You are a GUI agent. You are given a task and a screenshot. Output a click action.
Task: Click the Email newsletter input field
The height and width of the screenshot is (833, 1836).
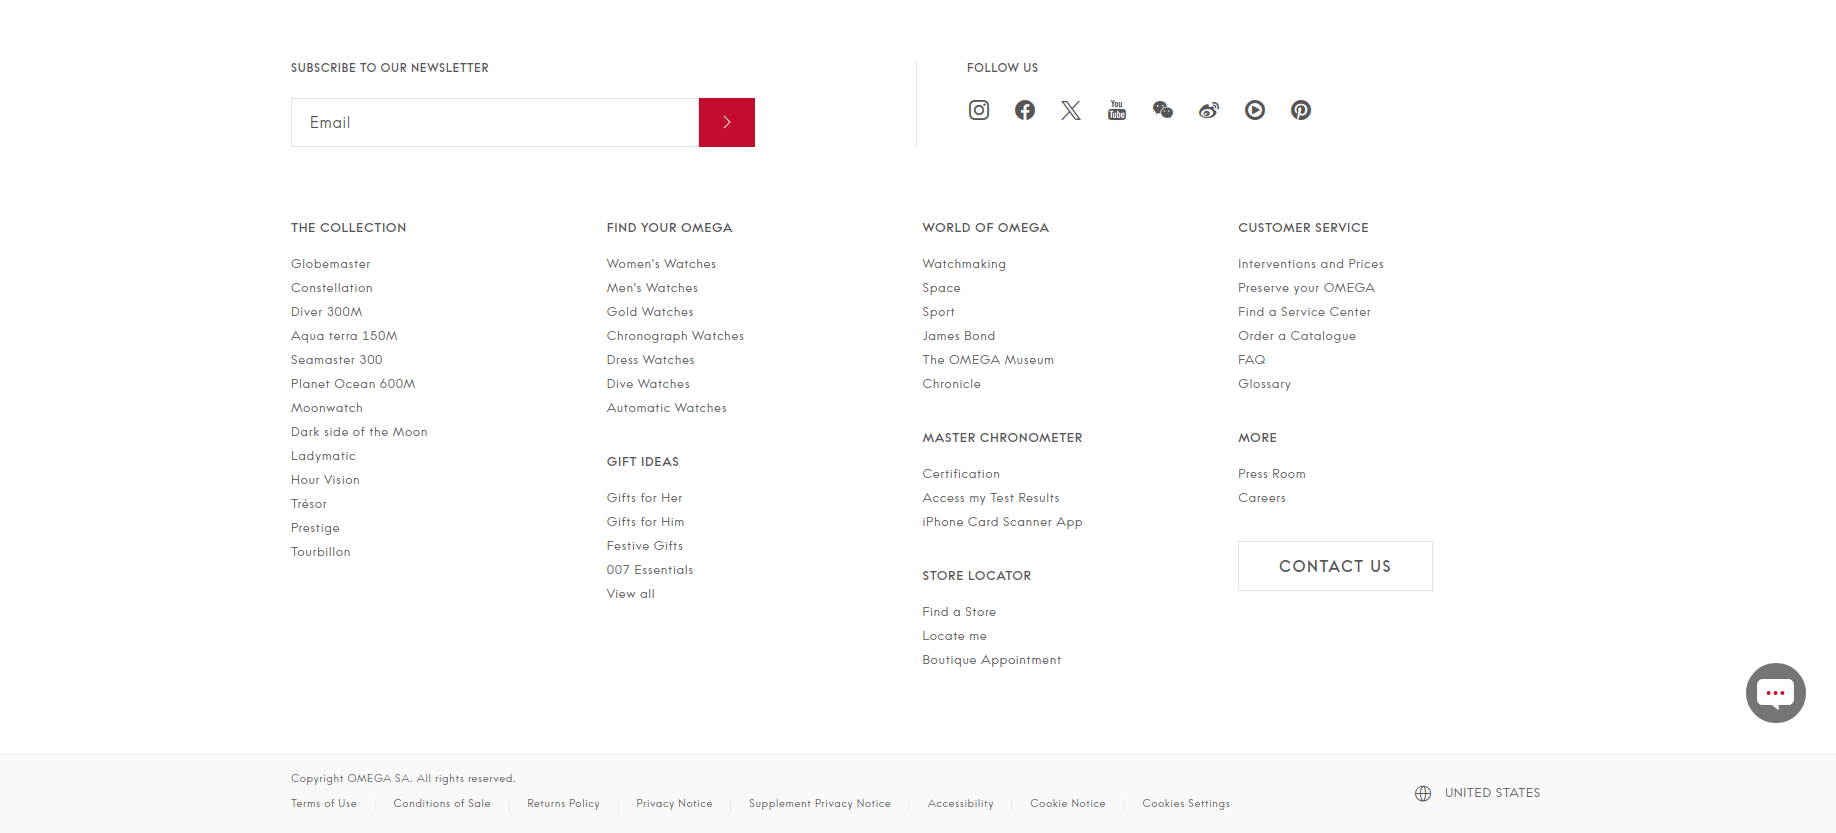(495, 122)
